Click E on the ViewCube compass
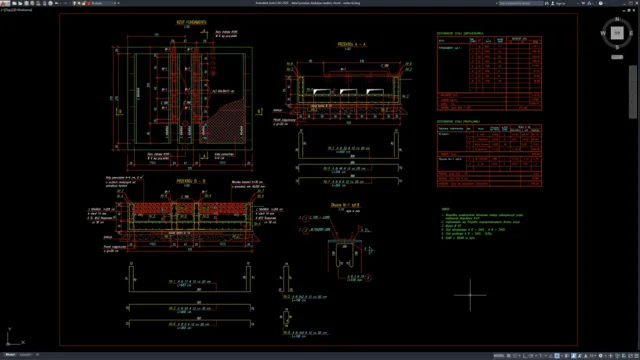 click(631, 33)
